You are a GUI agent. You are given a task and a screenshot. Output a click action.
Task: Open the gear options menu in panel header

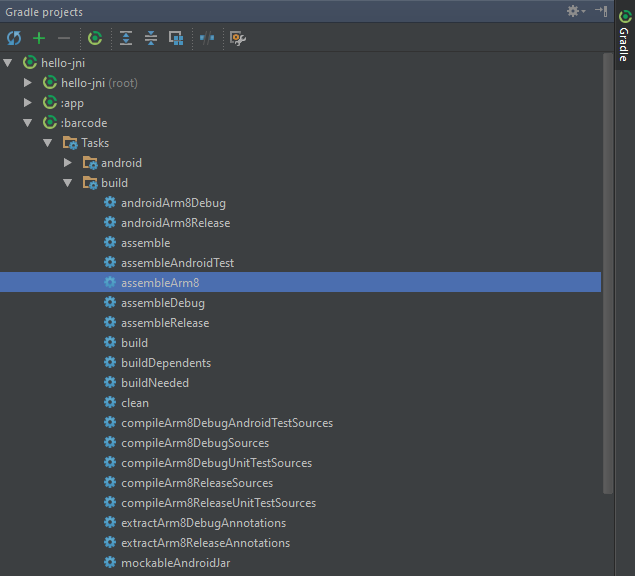[x=574, y=11]
